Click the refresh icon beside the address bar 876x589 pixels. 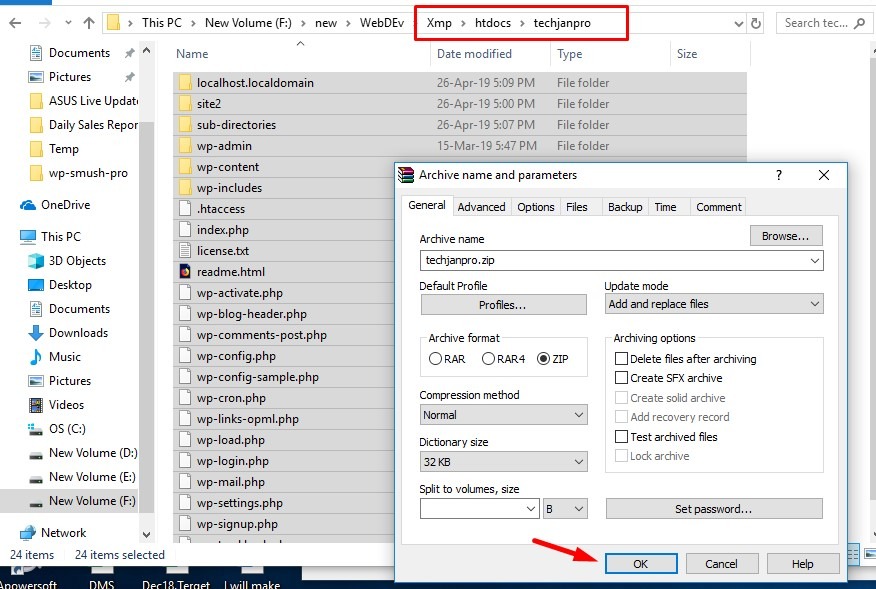click(x=756, y=22)
